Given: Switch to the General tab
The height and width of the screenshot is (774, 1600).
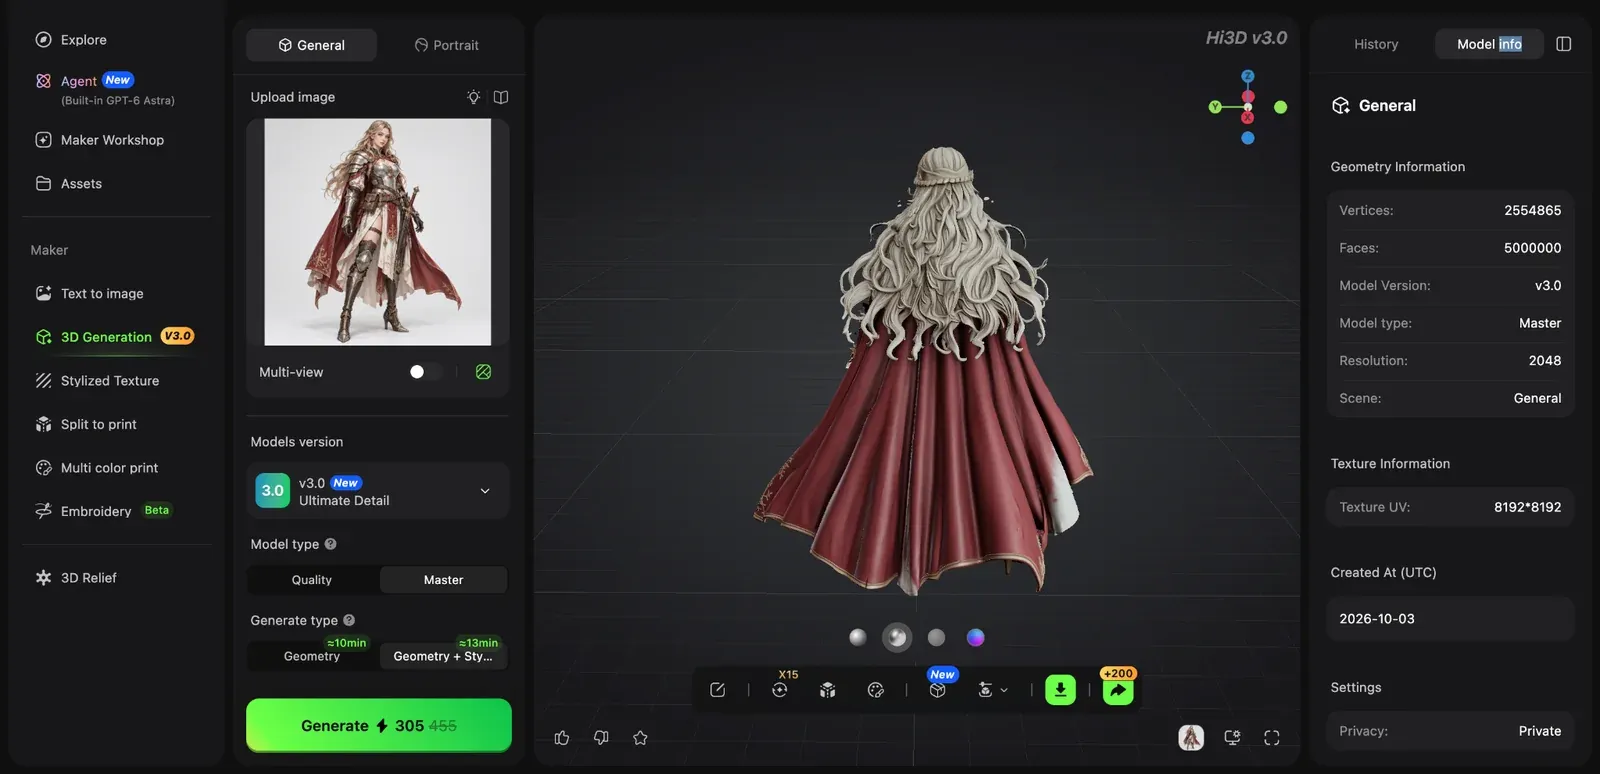Looking at the screenshot, I should coord(312,45).
